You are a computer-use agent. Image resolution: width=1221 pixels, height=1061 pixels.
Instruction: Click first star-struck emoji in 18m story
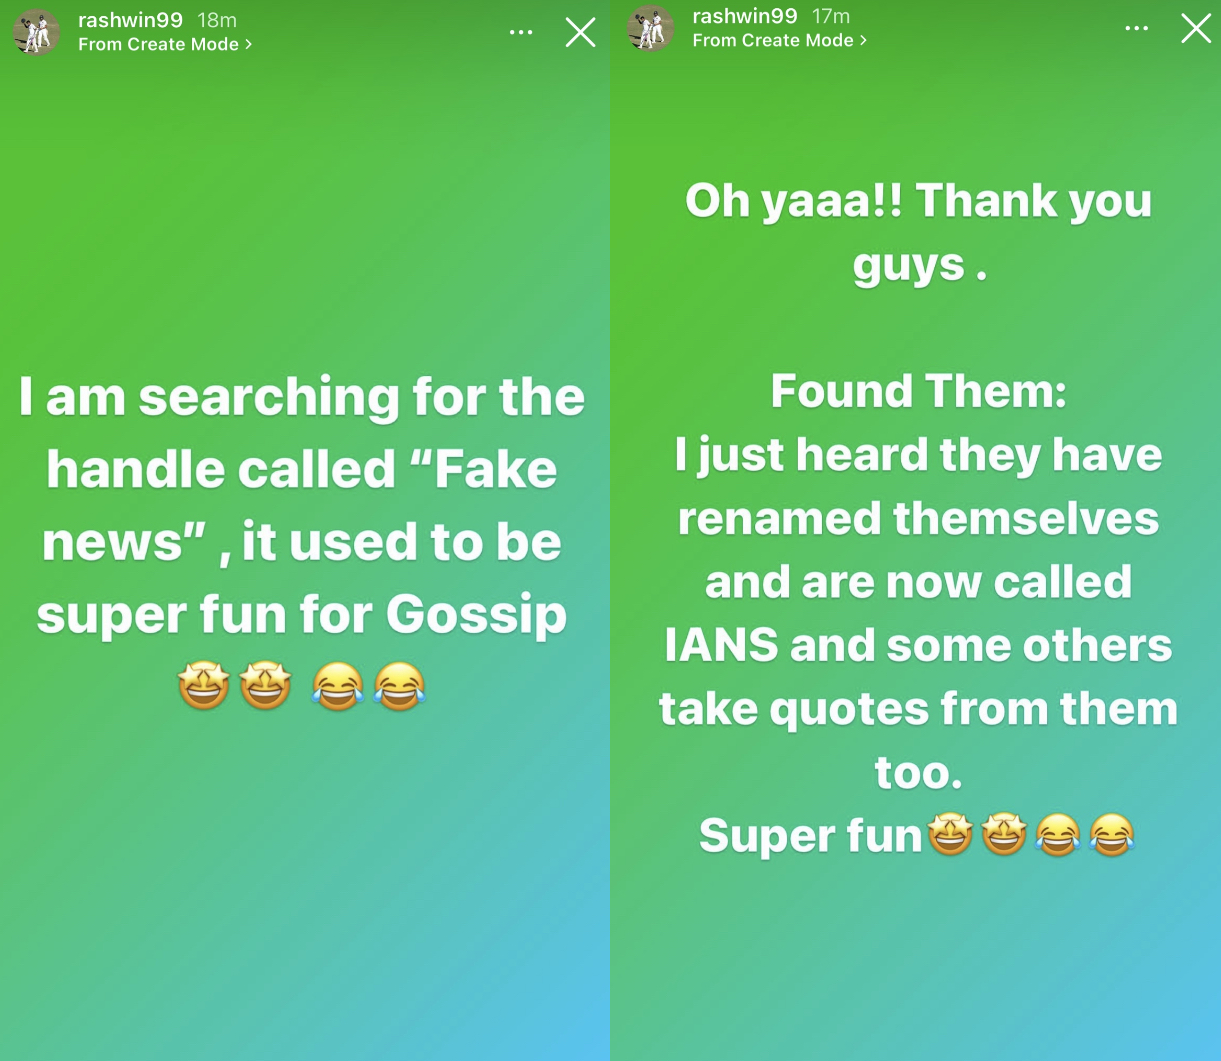tap(203, 688)
